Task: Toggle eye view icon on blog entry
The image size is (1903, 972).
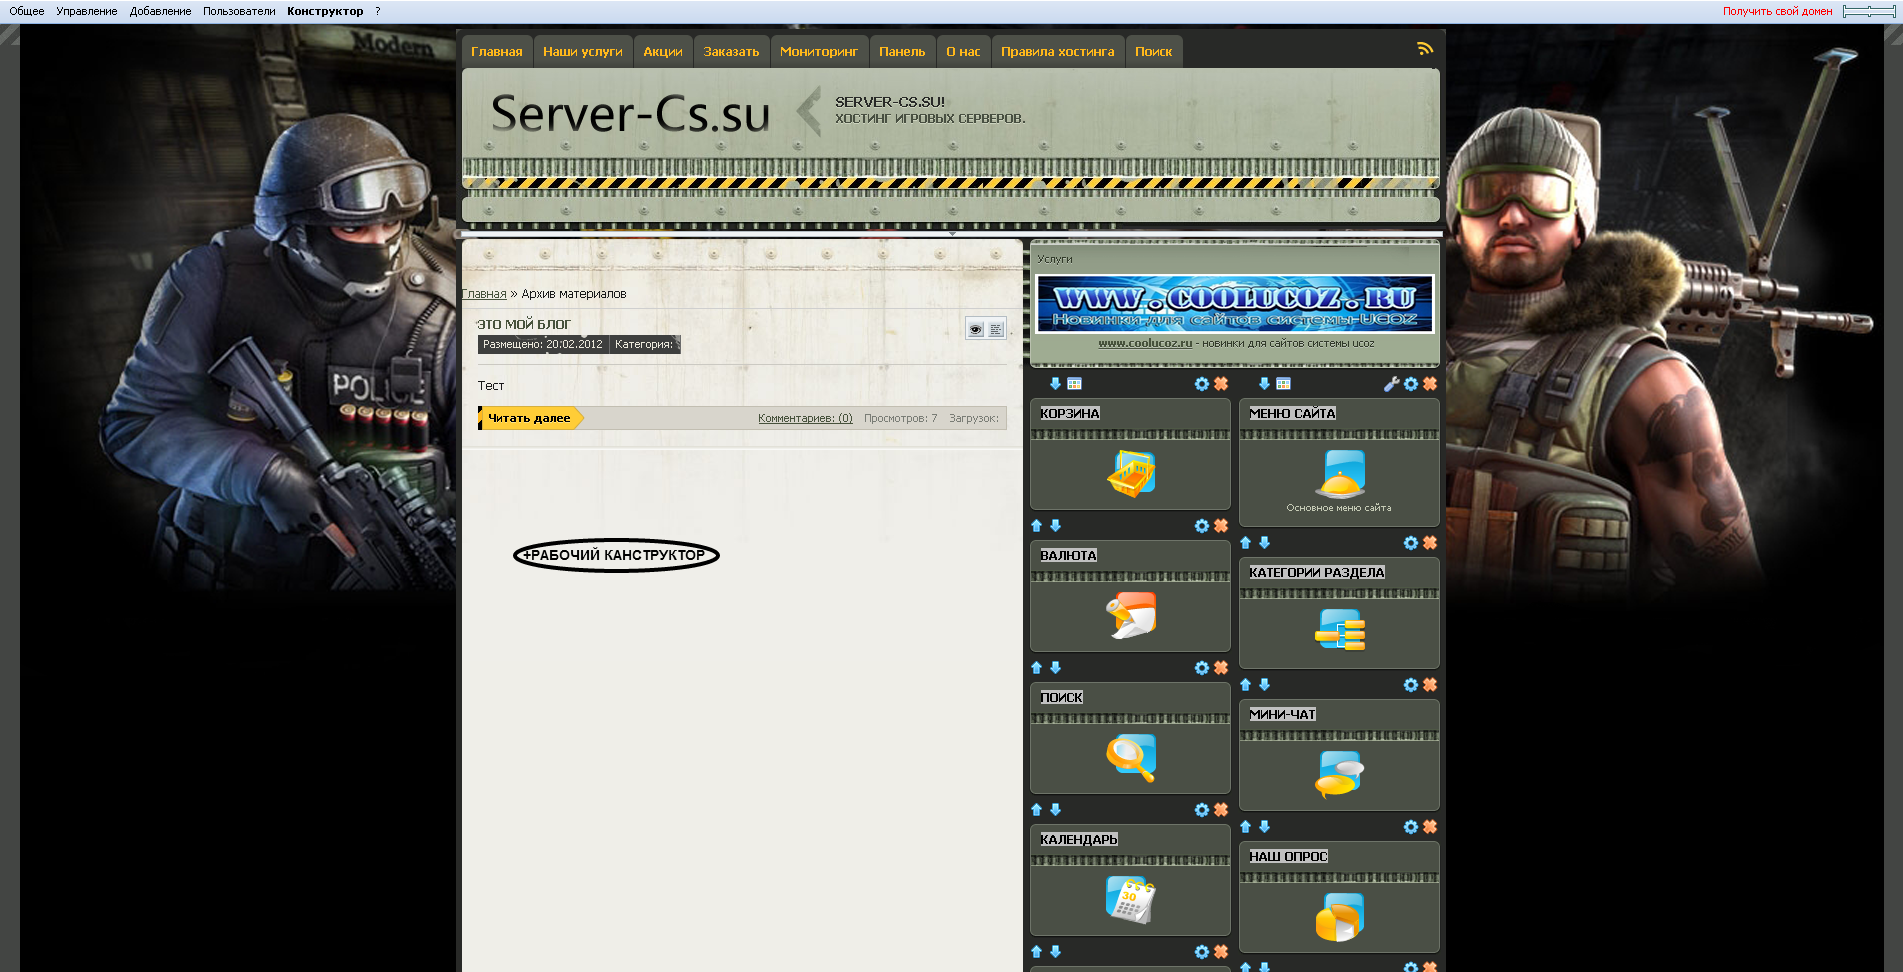Action: click(x=976, y=329)
